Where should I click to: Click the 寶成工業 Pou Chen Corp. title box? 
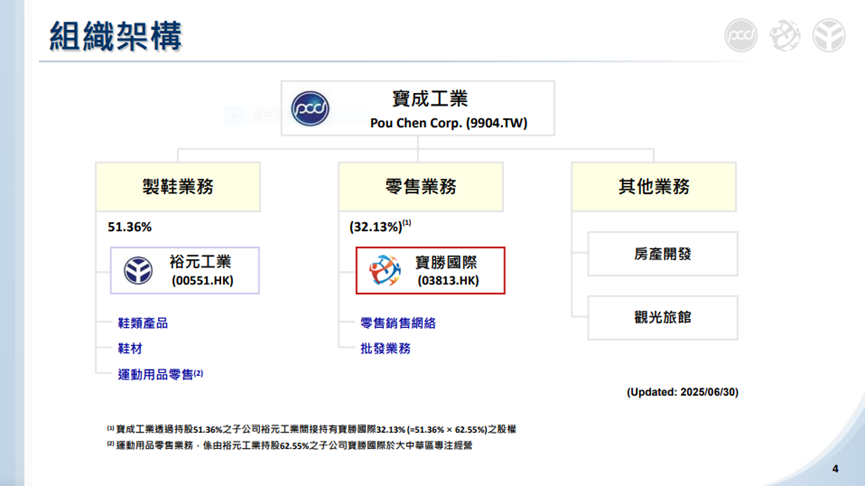(x=418, y=108)
